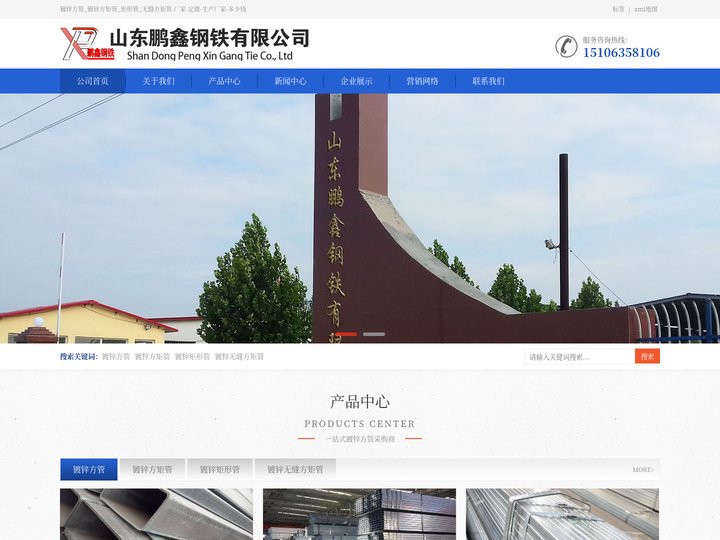Select the 镀锌方管 product tab
Viewport: 720px width, 540px height.
click(89, 469)
